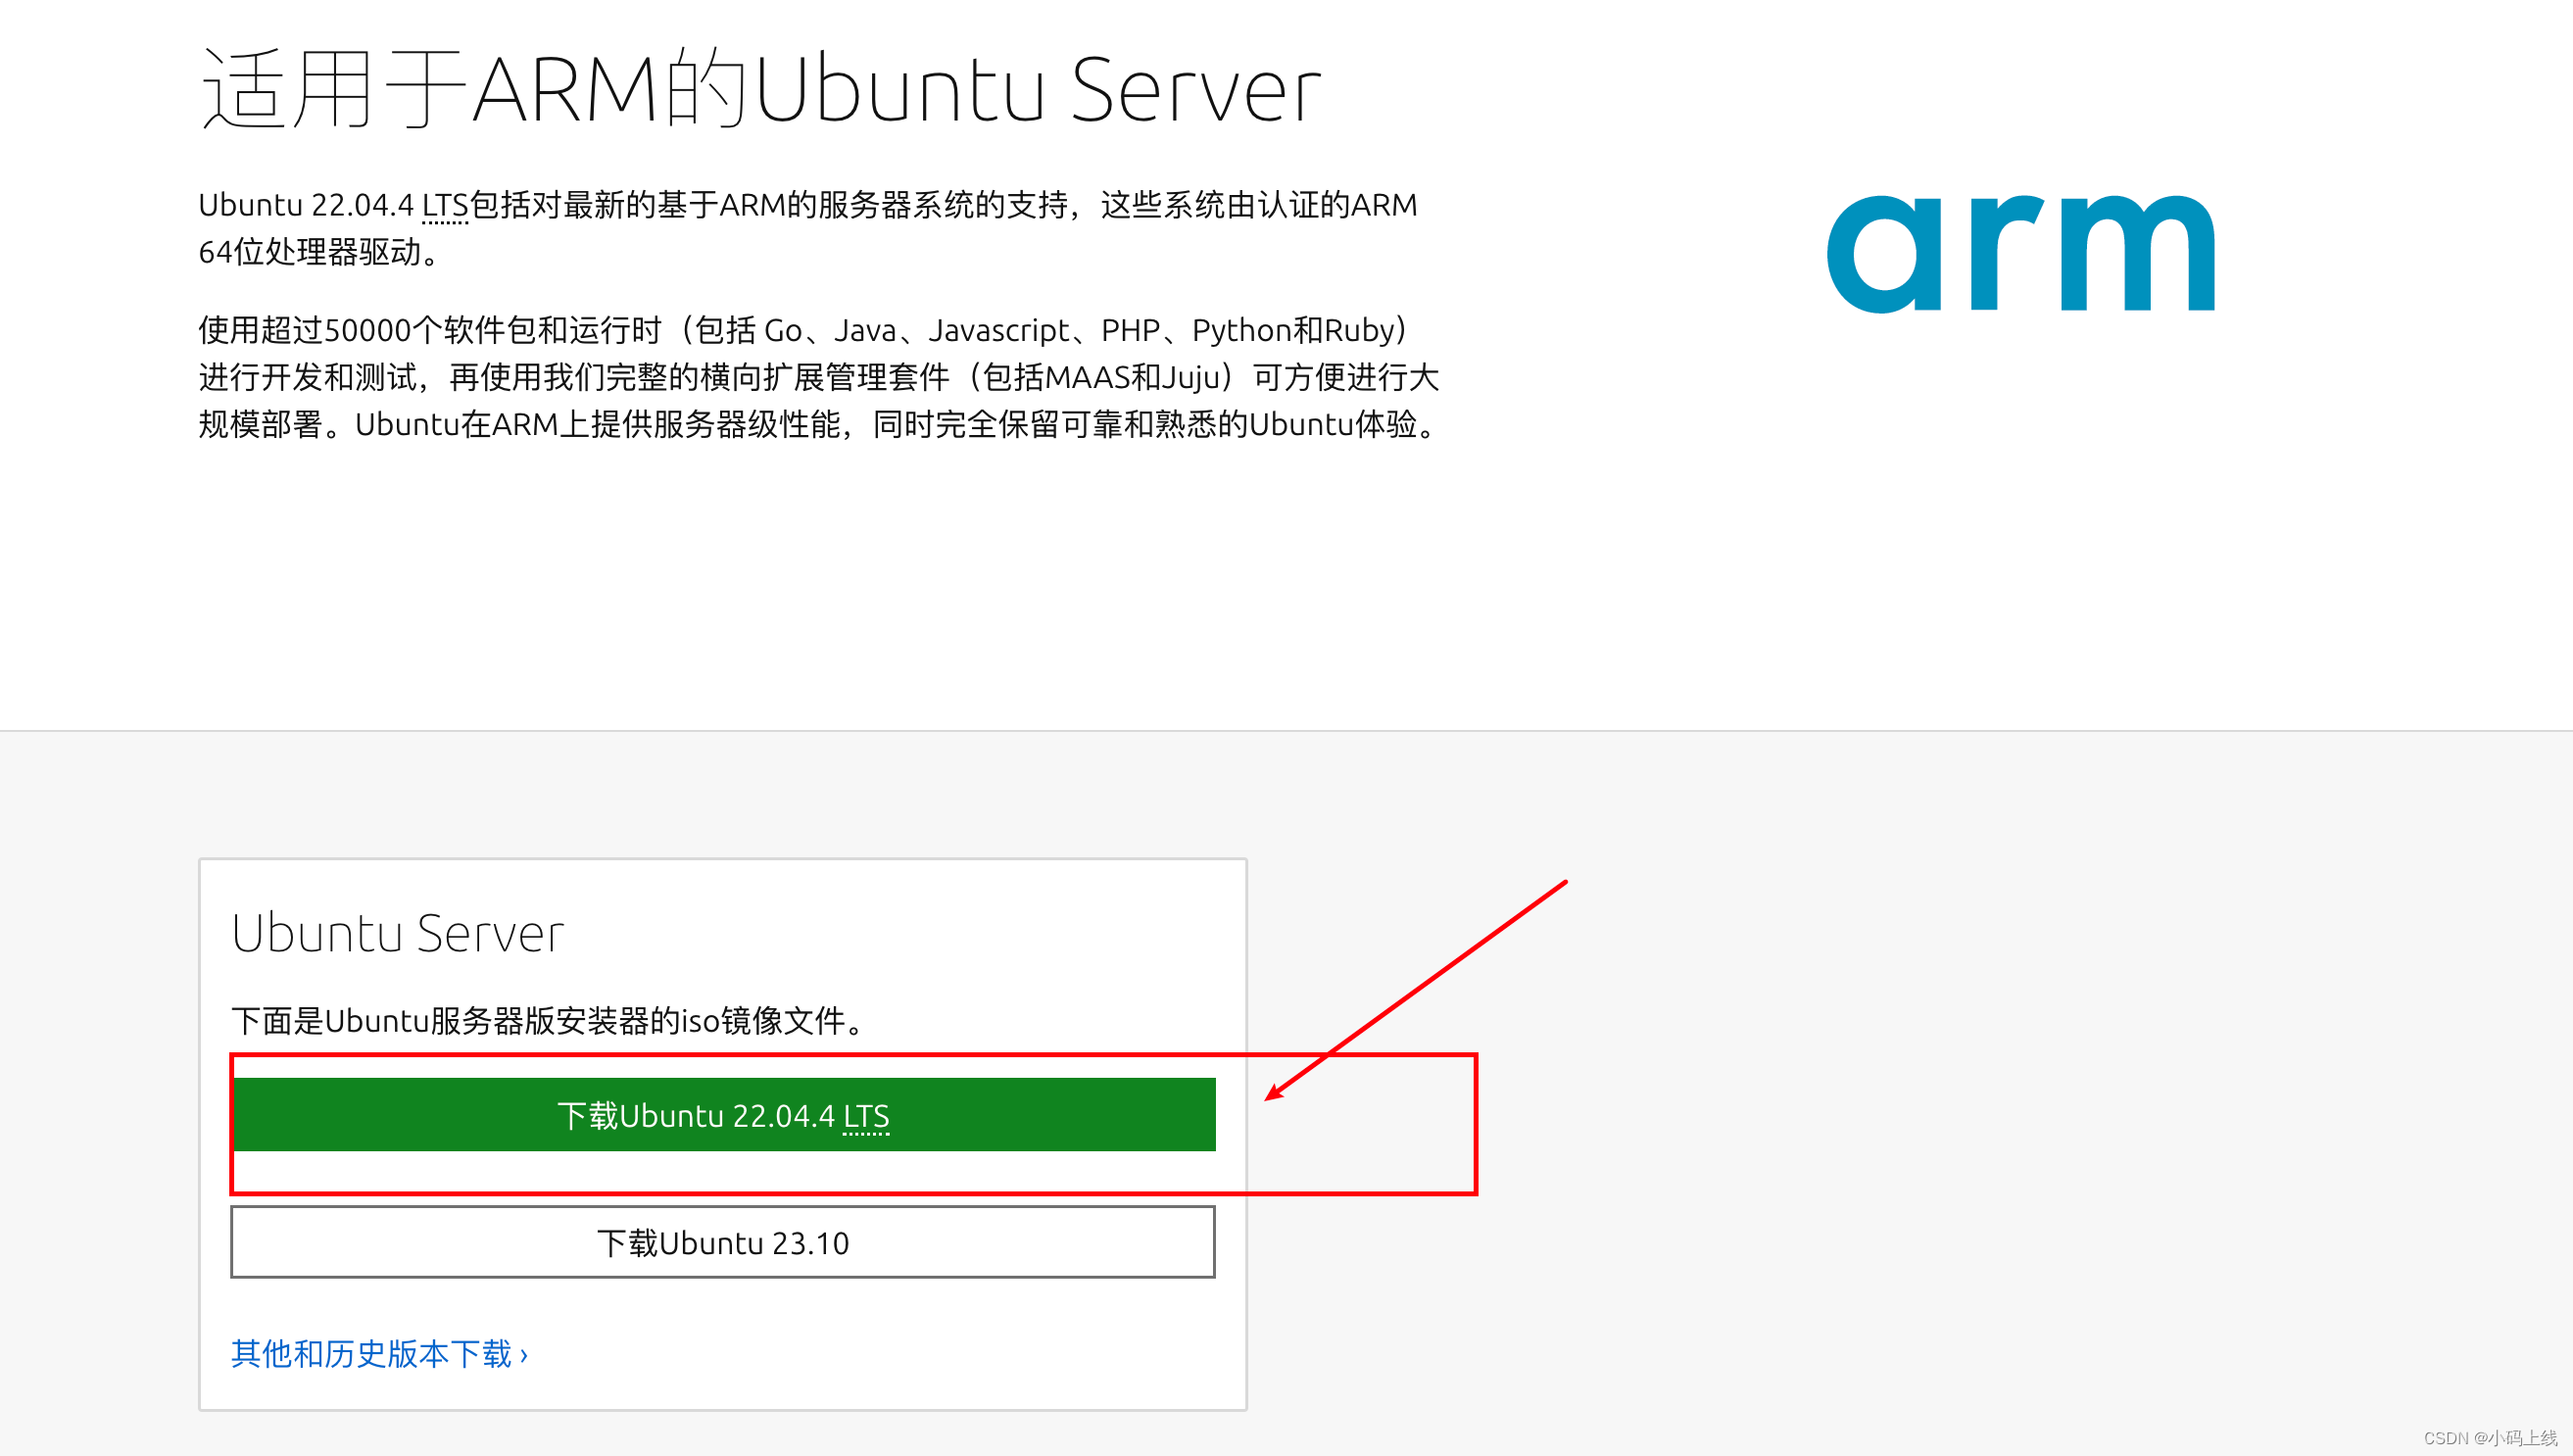The height and width of the screenshot is (1456, 2573).
Task: Click the green 下载Ubuntu 22.04.4 LTS button
Action: pos(722,1114)
